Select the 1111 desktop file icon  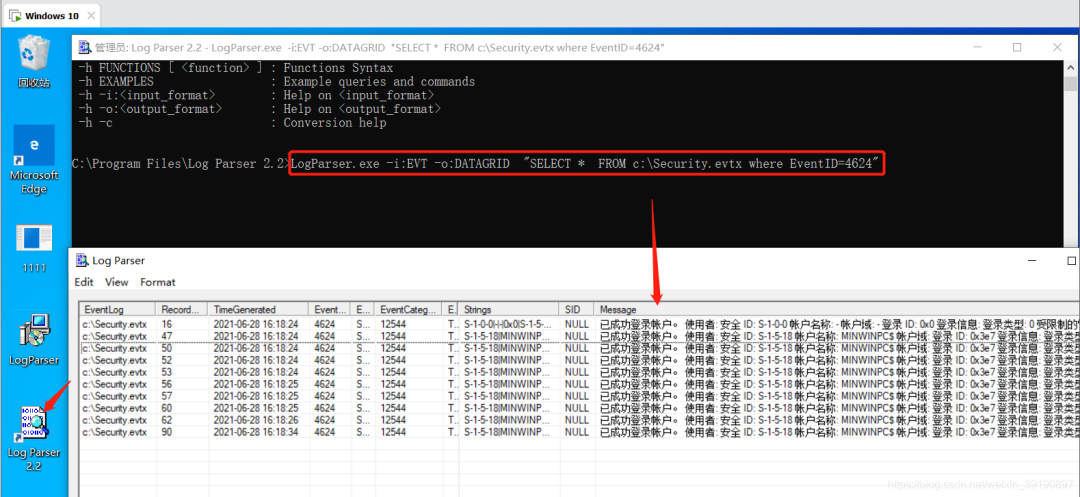[34, 248]
